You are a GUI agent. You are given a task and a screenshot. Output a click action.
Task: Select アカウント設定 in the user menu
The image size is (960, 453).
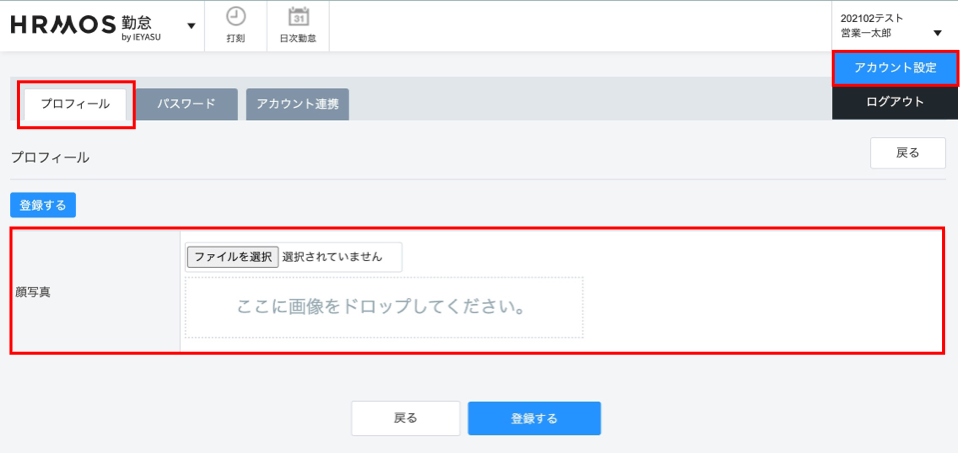[x=895, y=68]
